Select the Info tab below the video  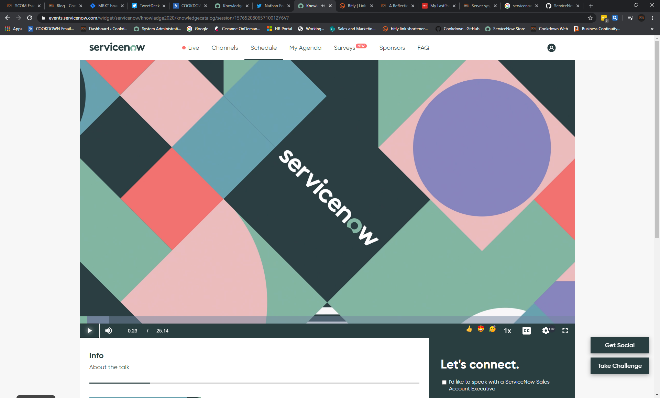(96, 356)
